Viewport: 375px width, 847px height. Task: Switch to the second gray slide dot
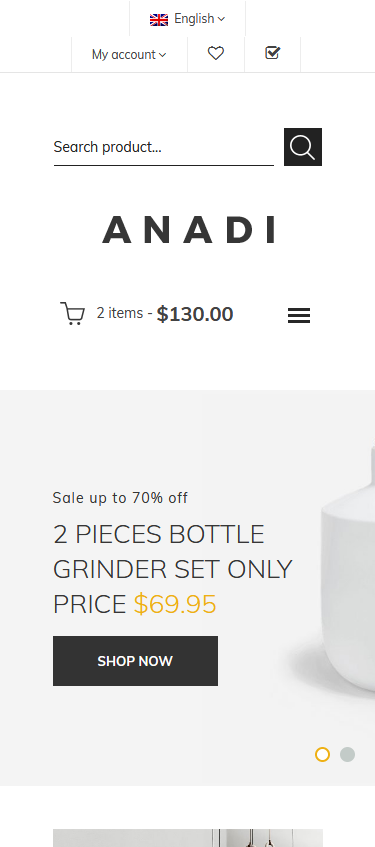pos(347,755)
